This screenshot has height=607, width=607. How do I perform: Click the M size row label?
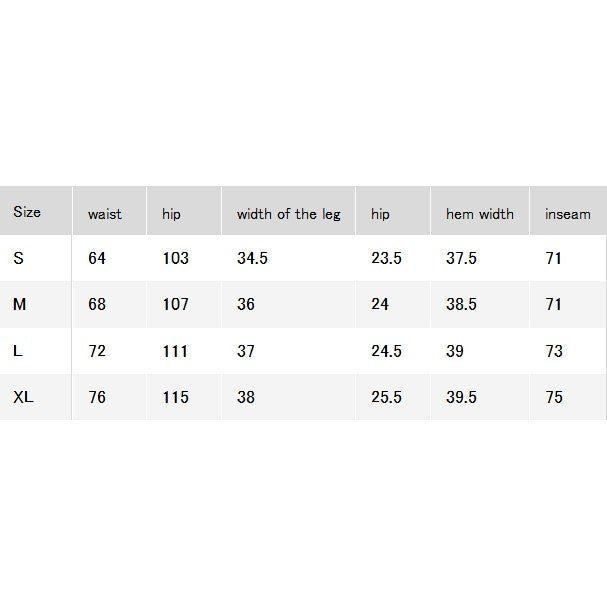pyautogui.click(x=19, y=304)
